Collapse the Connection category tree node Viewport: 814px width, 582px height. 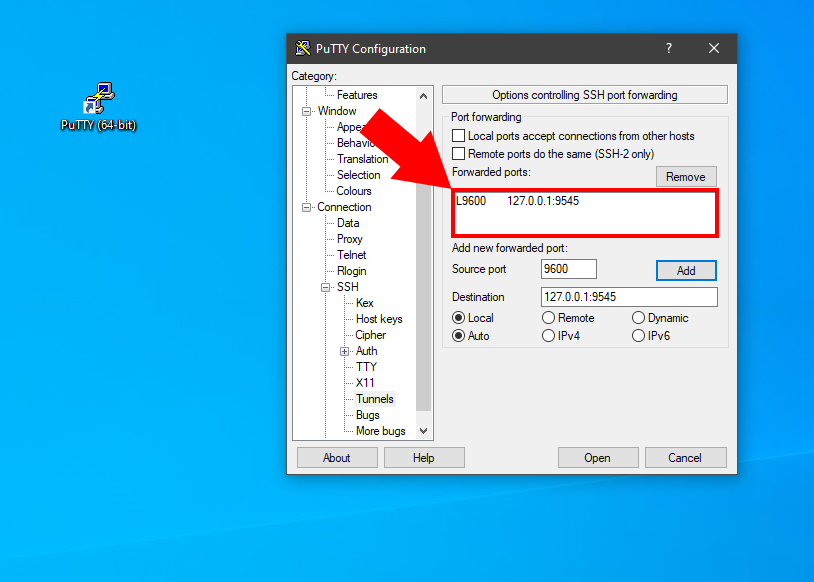pos(306,208)
